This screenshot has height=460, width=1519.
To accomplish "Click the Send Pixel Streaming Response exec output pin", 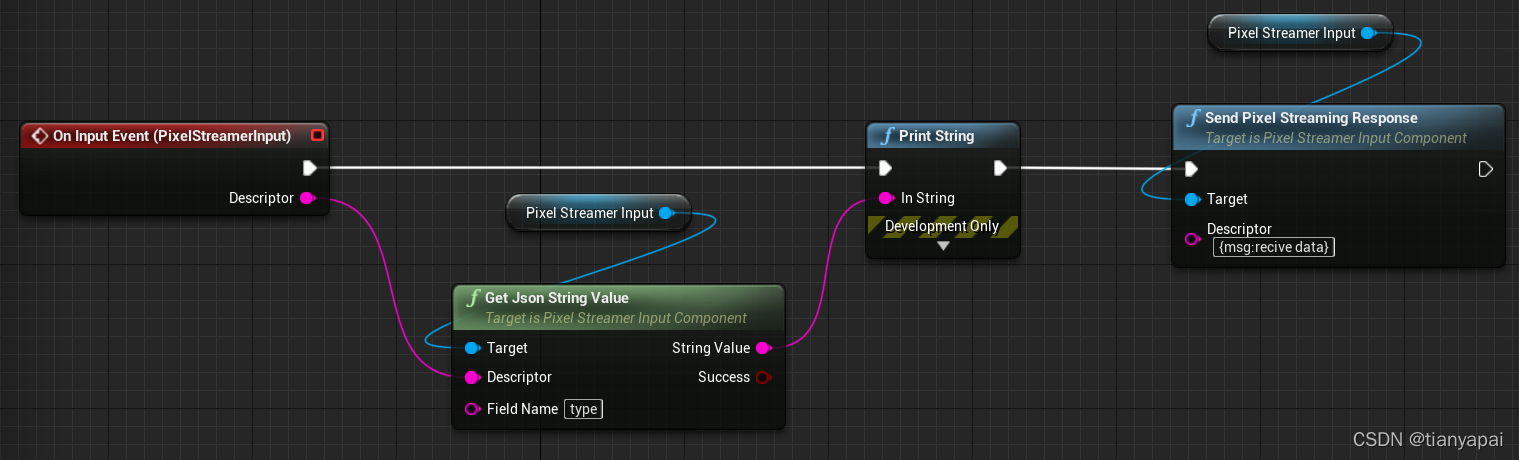I will click(1486, 168).
